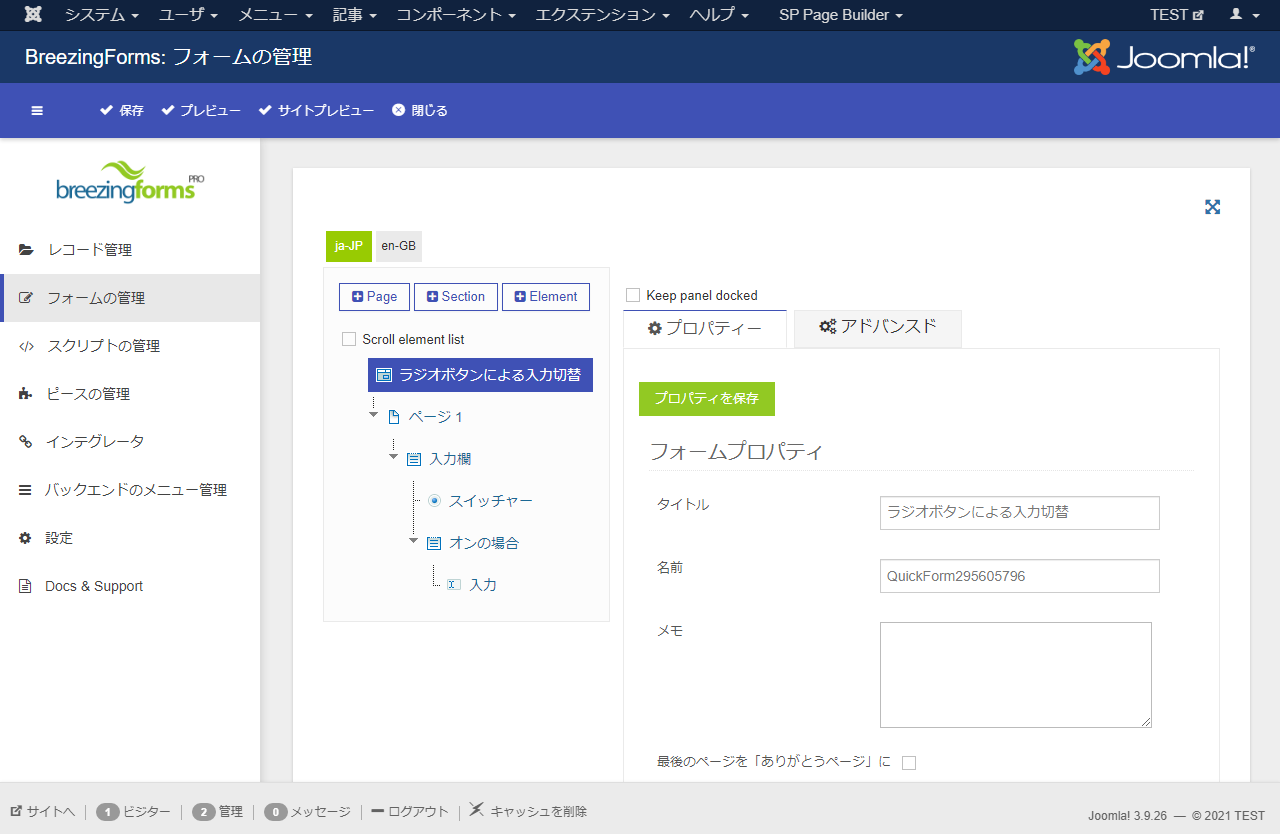Open レコード管理 in the sidebar
Image resolution: width=1280 pixels, height=834 pixels.
tap(89, 250)
